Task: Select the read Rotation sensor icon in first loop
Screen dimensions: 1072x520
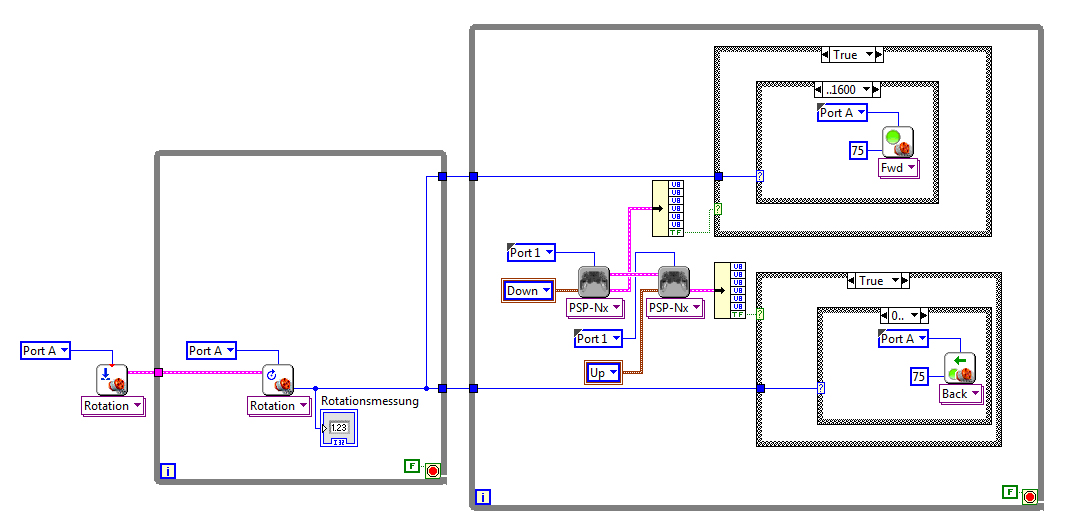Action: point(278,379)
